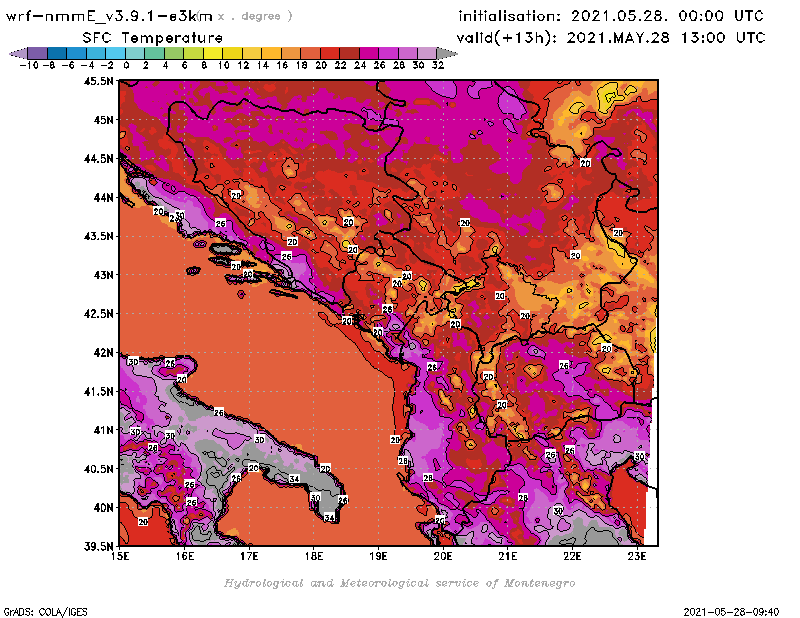The image size is (800, 618).
Task: Click the 15E longitude label
Action: click(x=120, y=556)
